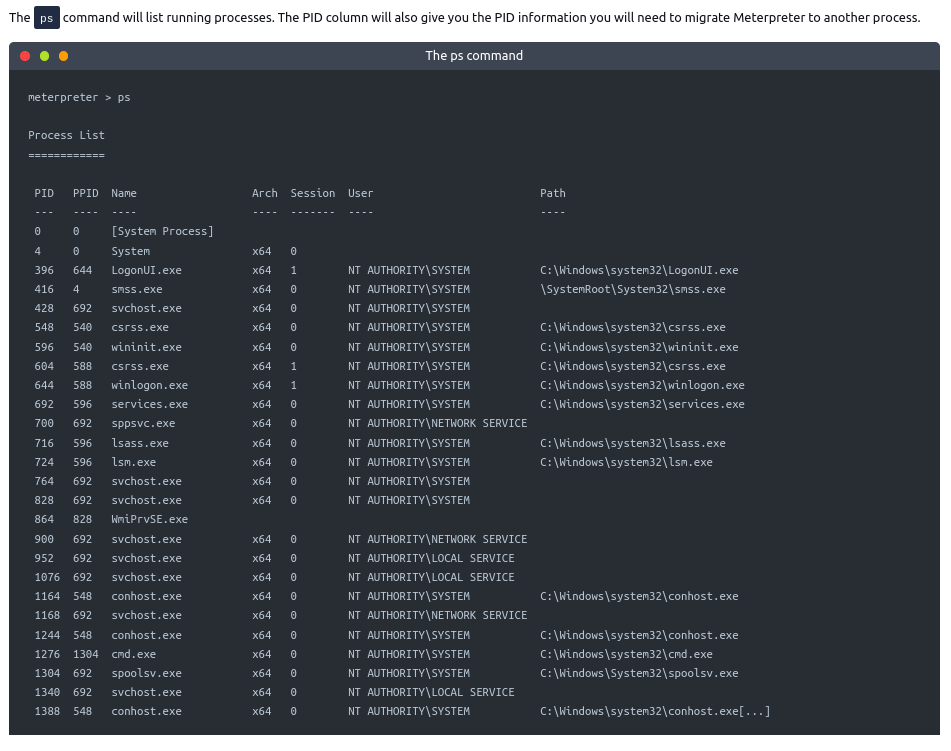Click 'NT AUTHORITY\LOCAL SERVICE' in the PID 1340 row
951x751 pixels.
point(431,692)
